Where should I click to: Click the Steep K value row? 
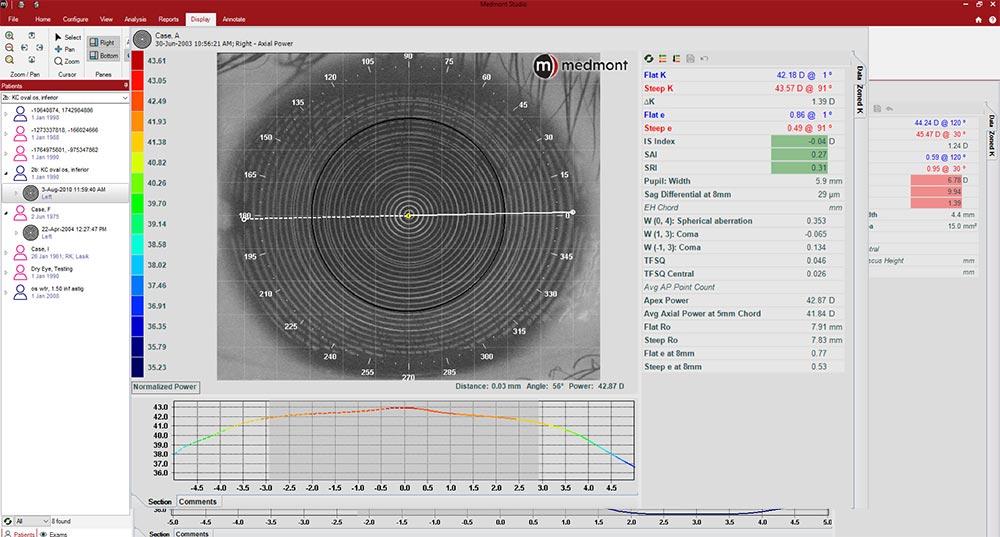pyautogui.click(x=743, y=88)
